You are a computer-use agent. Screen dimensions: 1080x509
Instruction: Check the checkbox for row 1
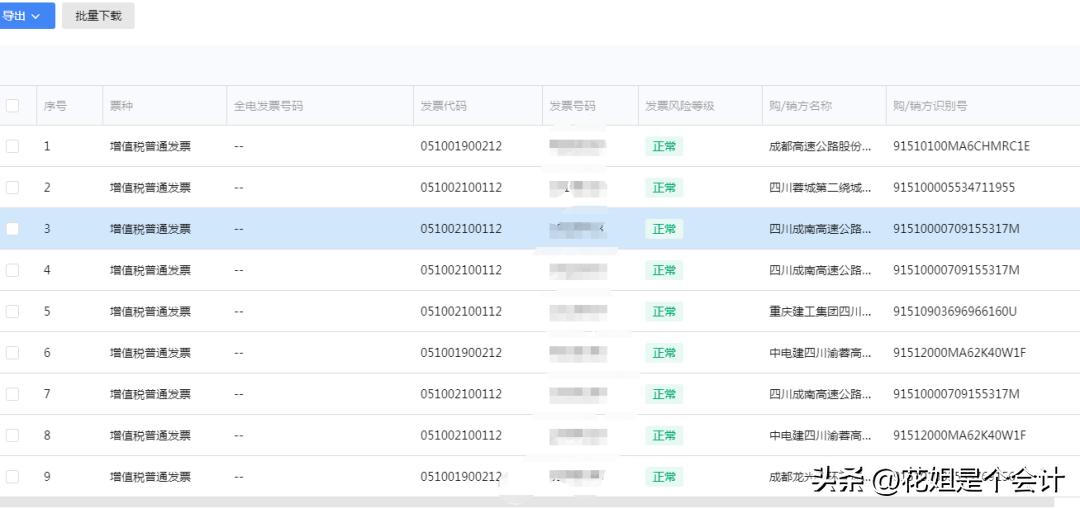click(x=12, y=146)
